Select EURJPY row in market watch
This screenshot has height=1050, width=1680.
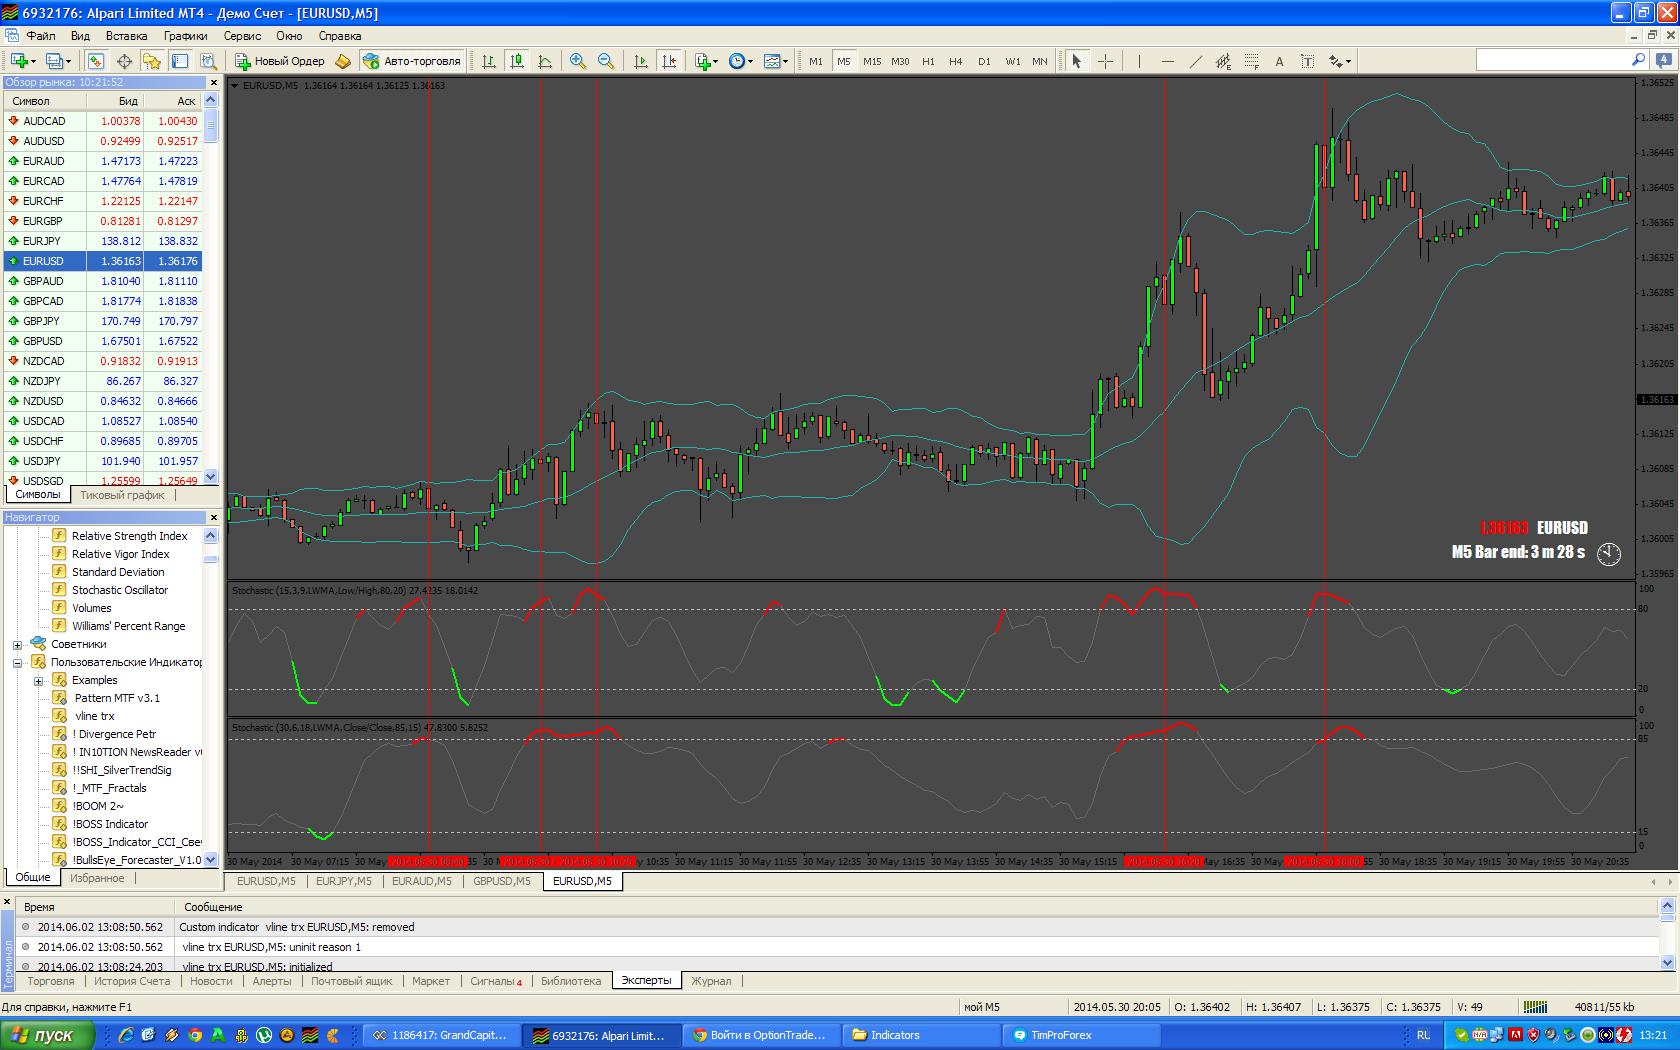(42, 241)
